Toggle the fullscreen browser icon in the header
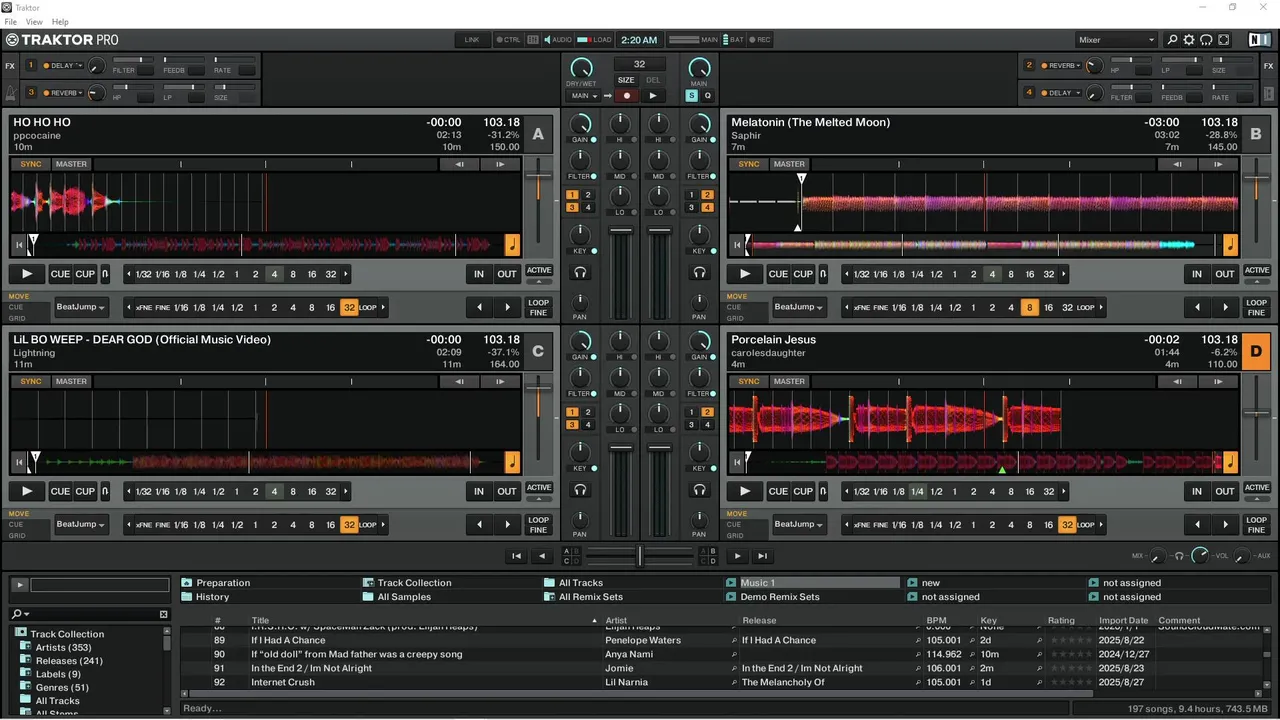 tap(1223, 40)
